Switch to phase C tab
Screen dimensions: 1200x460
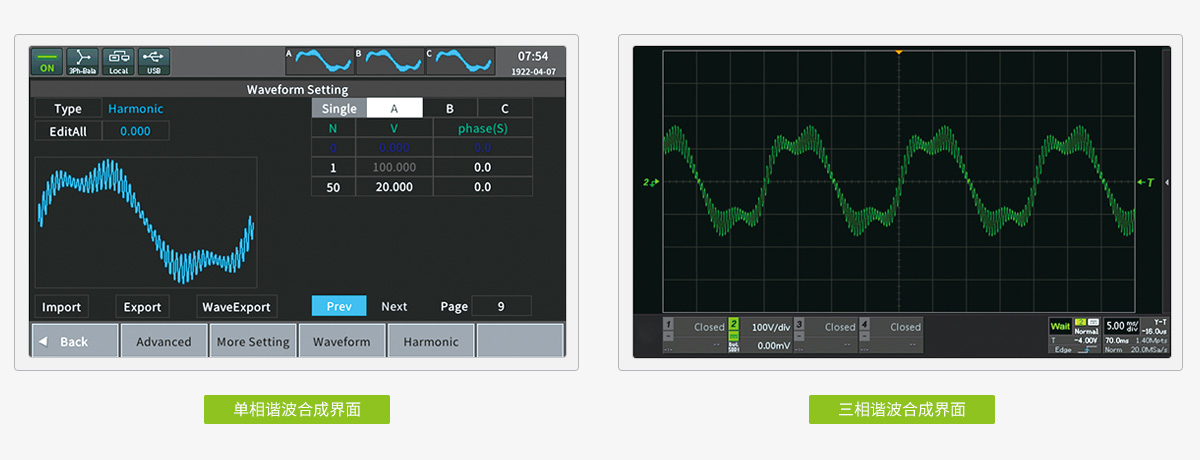[x=504, y=108]
